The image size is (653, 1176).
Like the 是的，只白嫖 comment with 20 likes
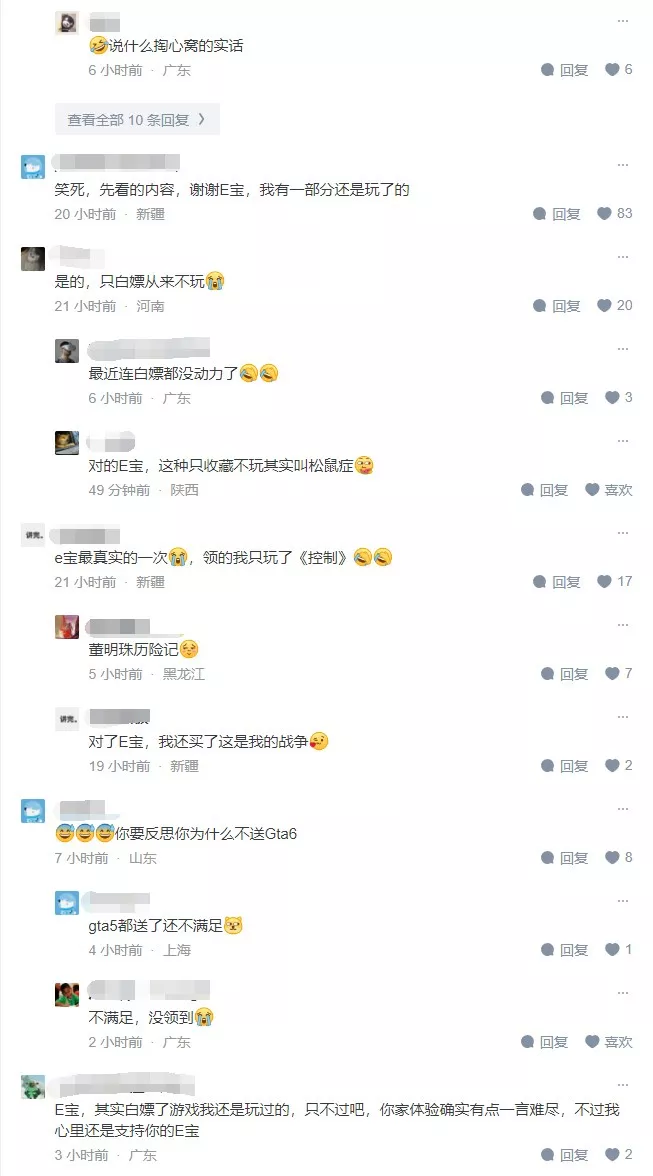coord(615,305)
